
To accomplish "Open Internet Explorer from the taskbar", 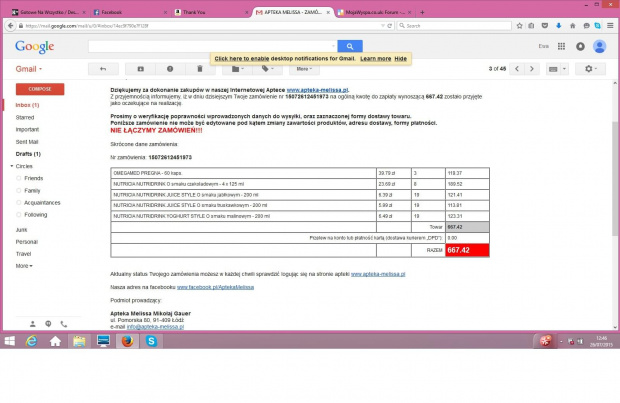I will click(32, 341).
